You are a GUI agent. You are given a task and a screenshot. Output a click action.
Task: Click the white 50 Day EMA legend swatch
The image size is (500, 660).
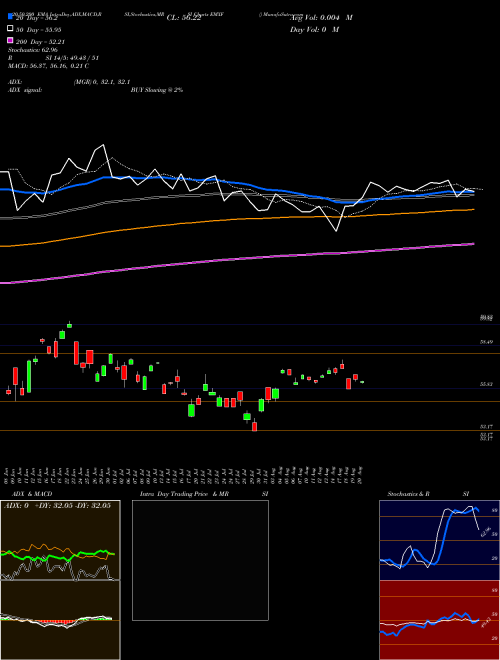(x=11, y=29)
